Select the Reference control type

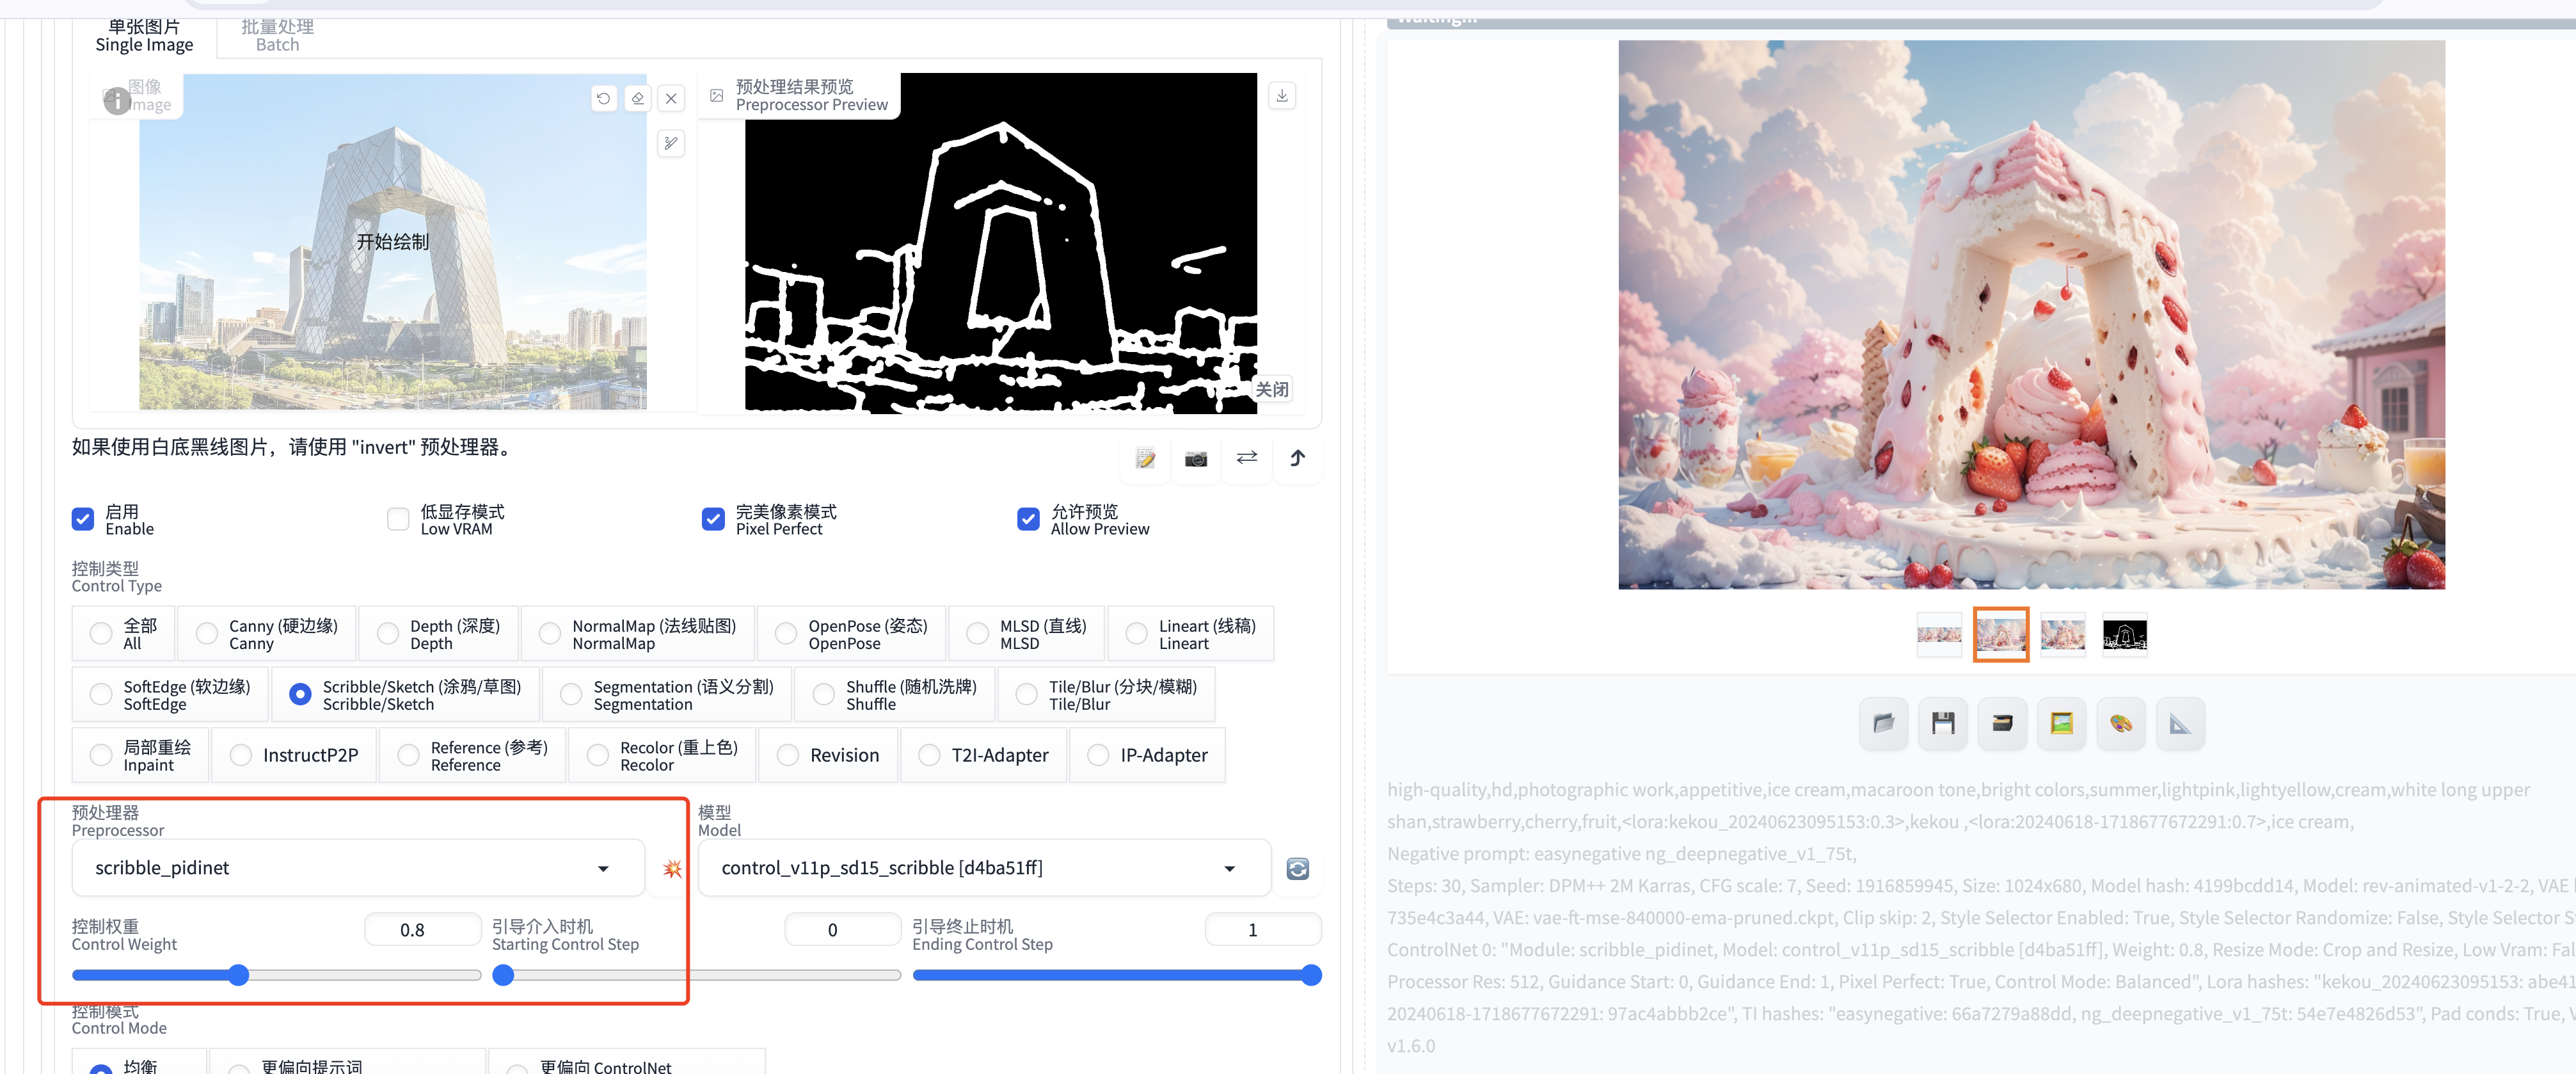click(472, 756)
